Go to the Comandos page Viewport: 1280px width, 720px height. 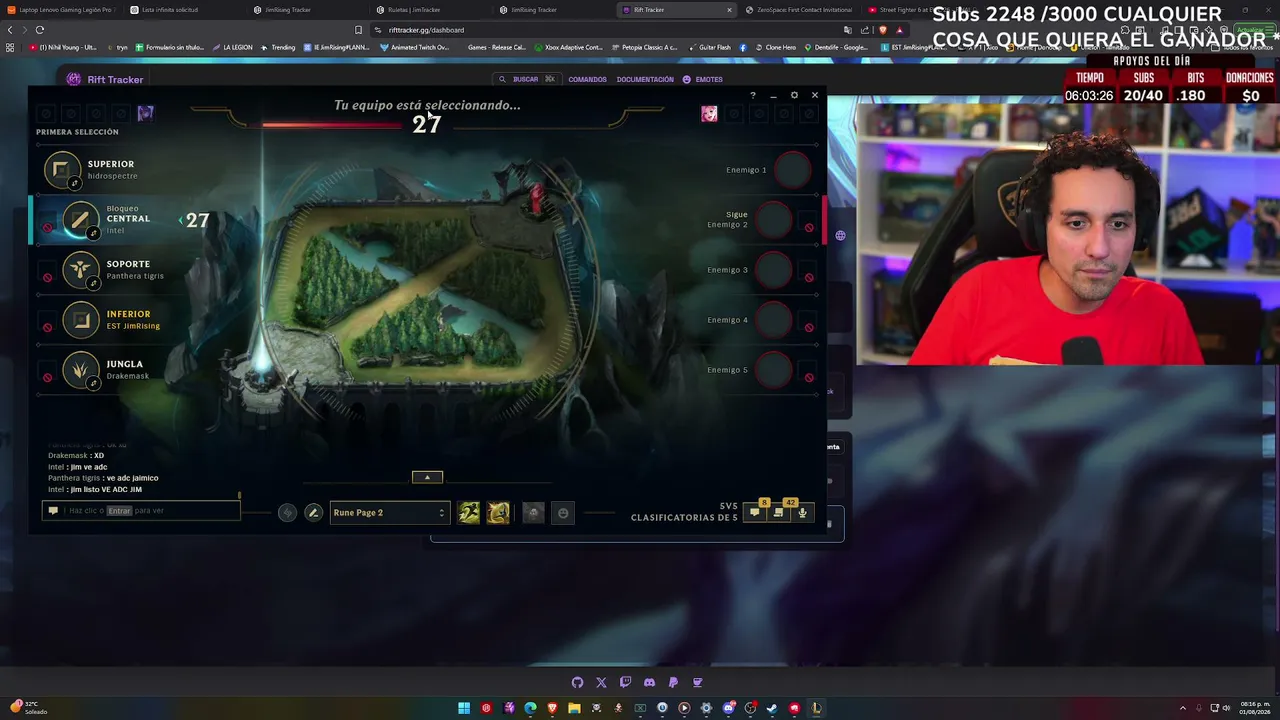(587, 79)
